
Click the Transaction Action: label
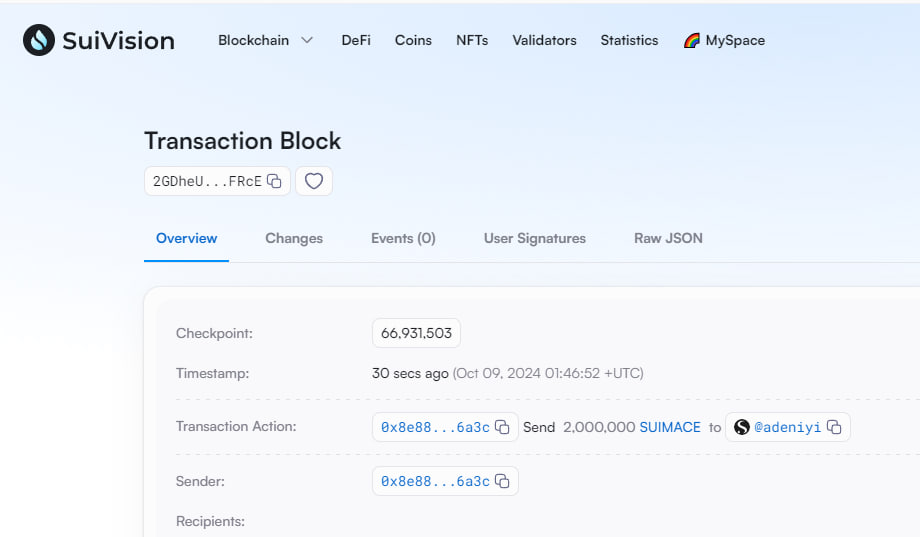tap(236, 426)
